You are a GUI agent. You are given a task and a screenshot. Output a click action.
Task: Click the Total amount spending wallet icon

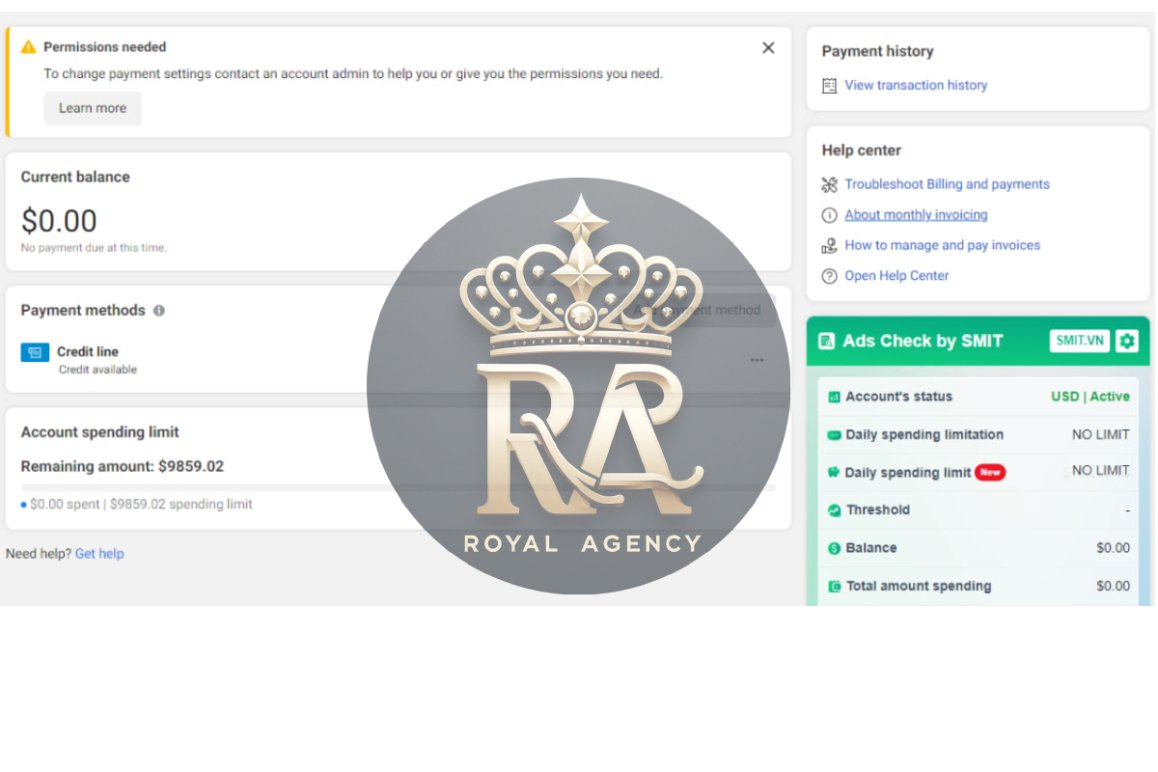pyautogui.click(x=834, y=587)
